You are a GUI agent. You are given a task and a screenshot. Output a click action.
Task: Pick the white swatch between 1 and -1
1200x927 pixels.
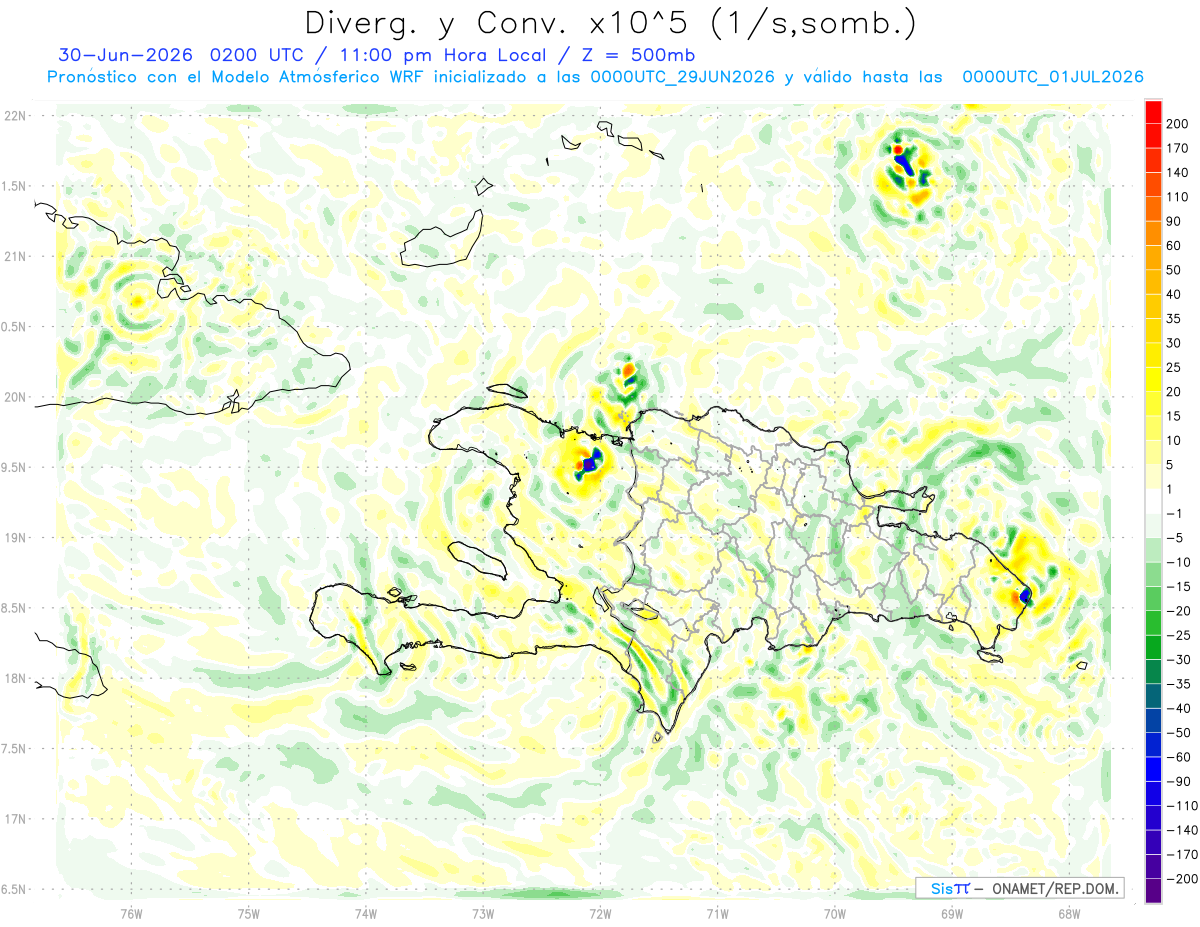[1153, 501]
